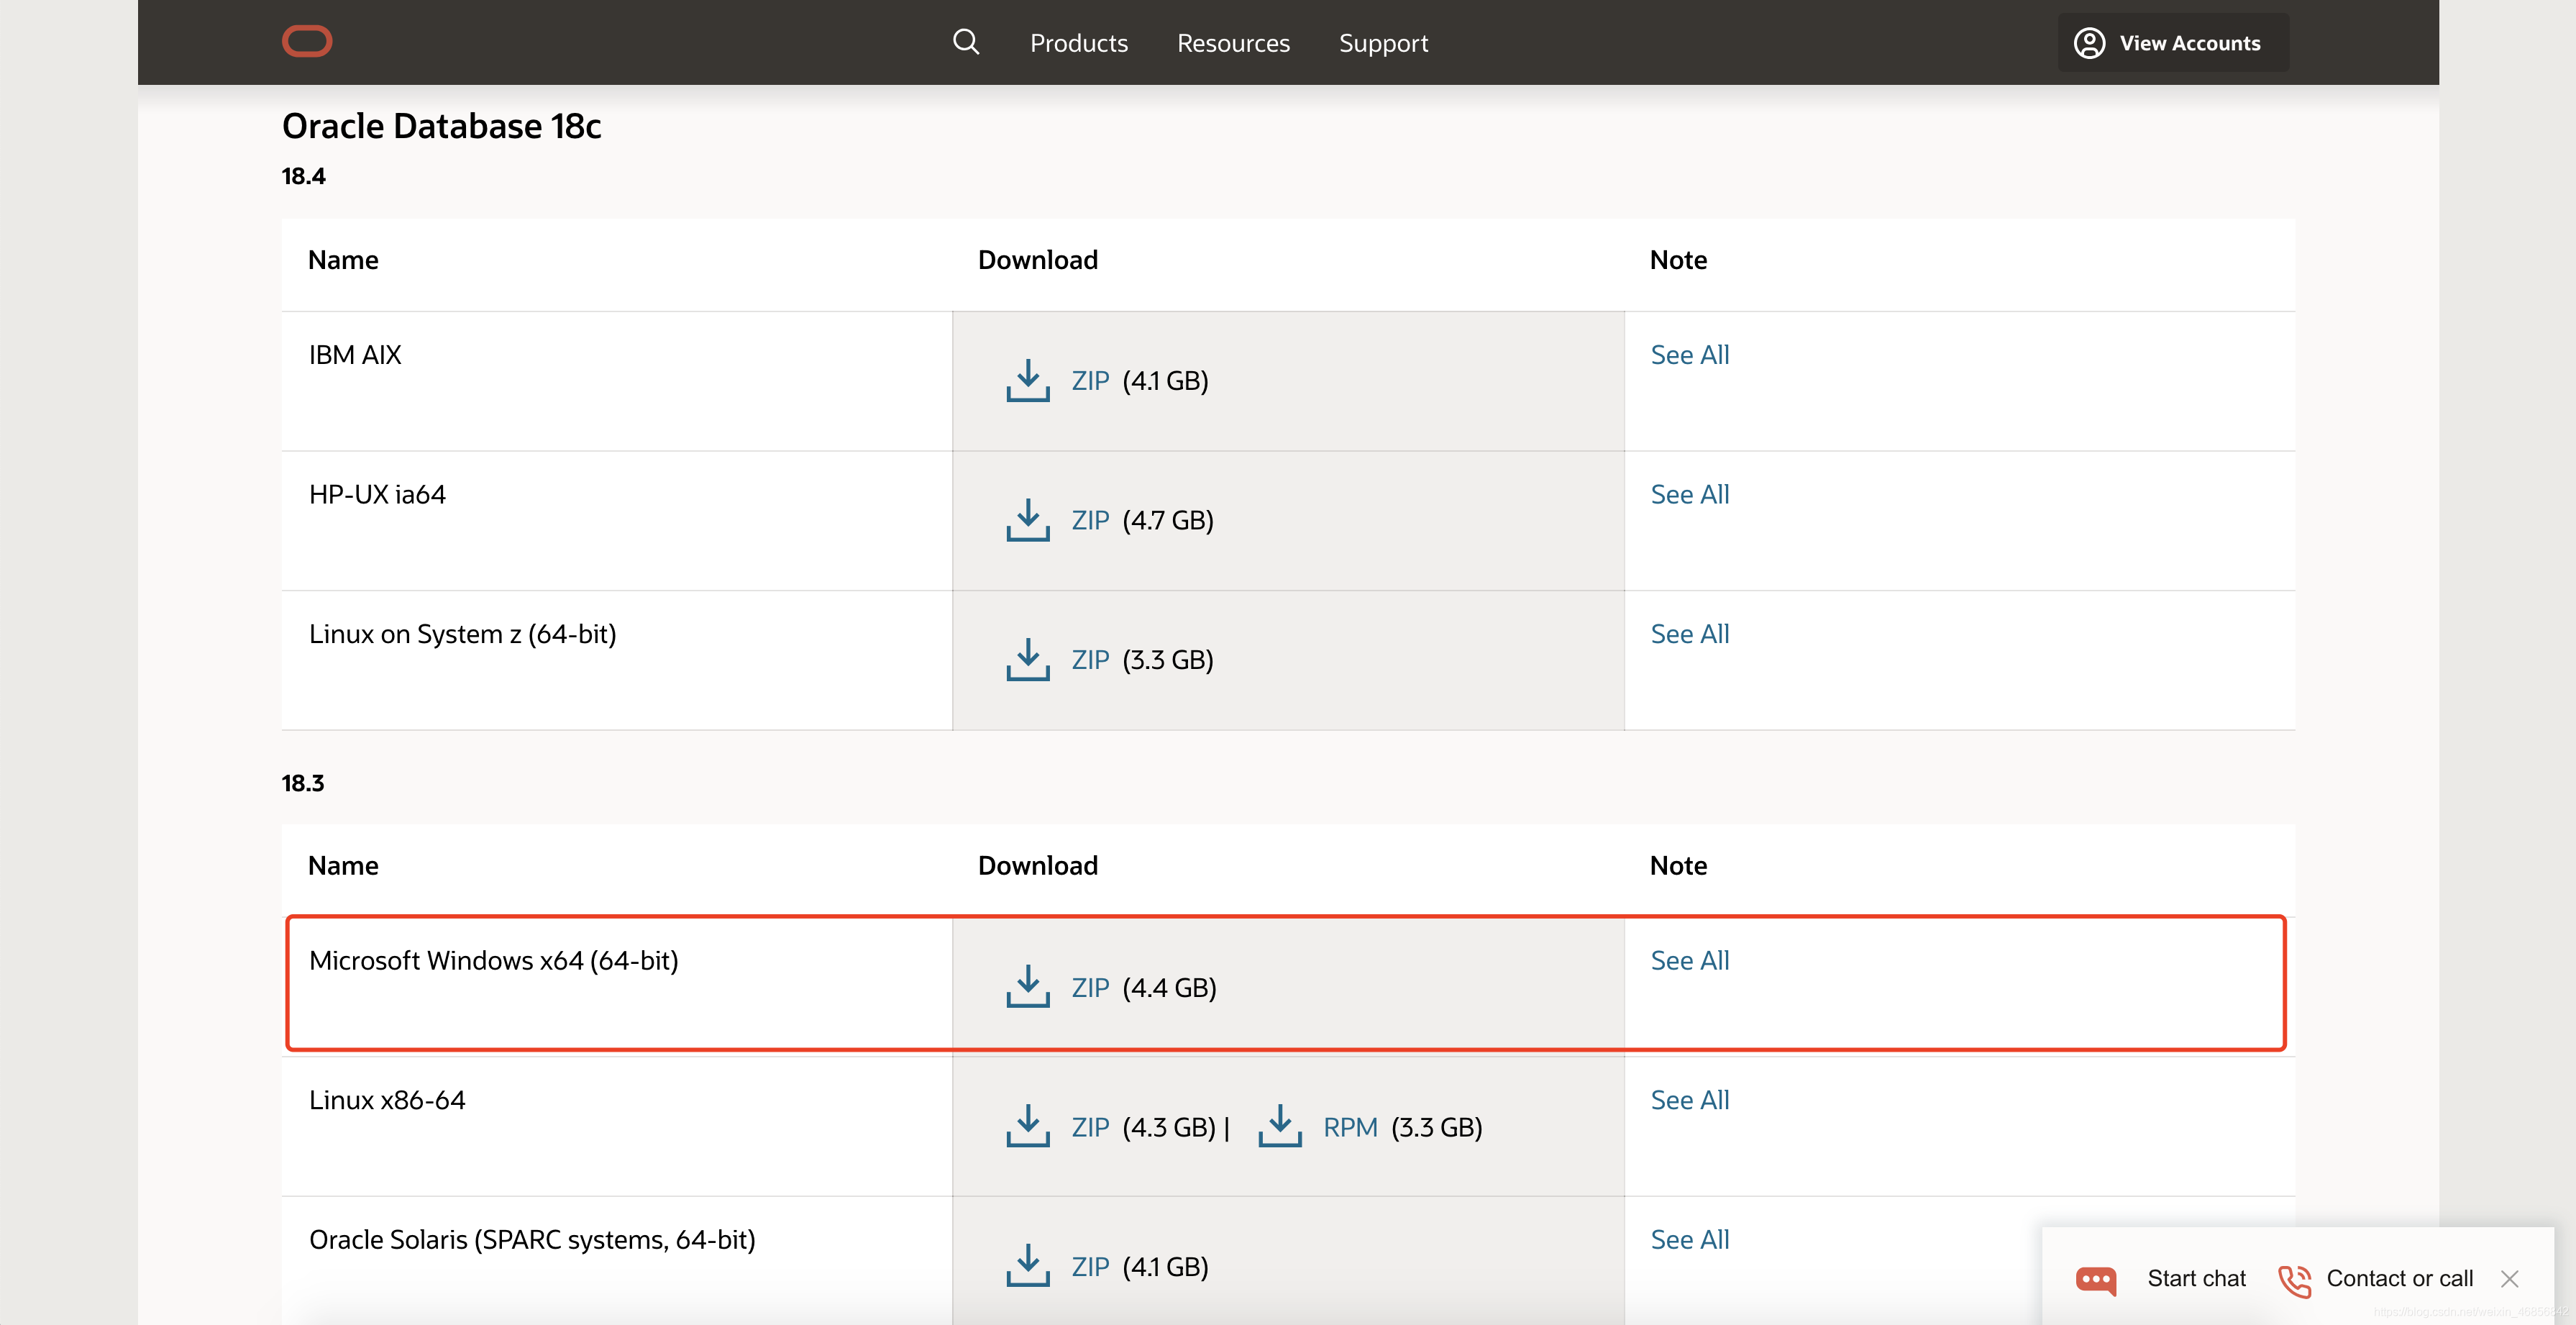Open See All for IBM AIX

tap(1689, 355)
